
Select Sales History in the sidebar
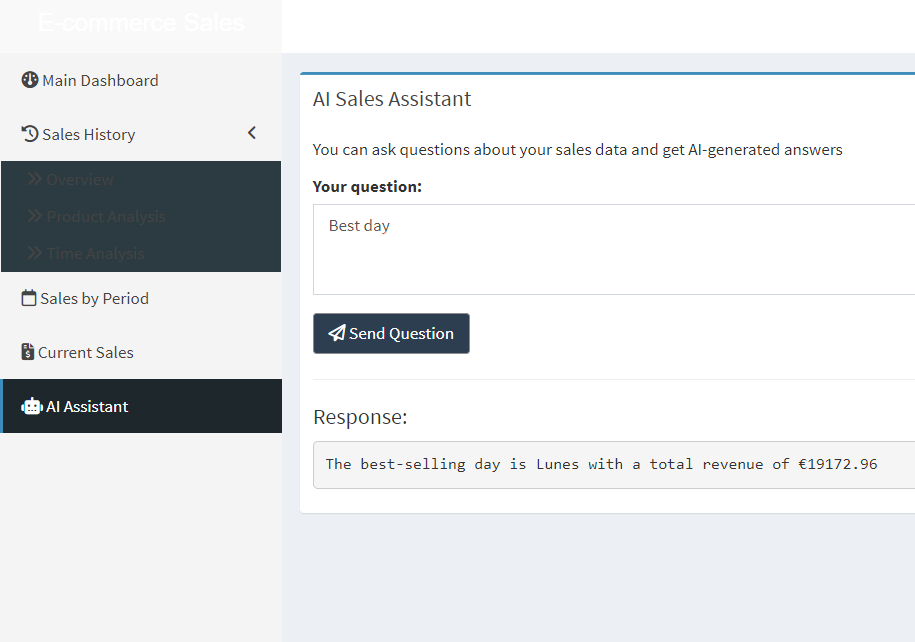141,134
